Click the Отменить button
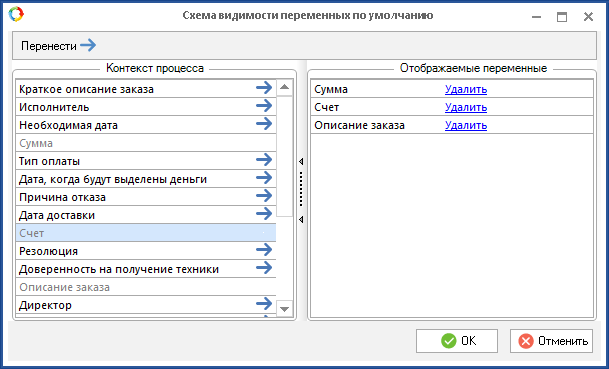 [x=552, y=341]
